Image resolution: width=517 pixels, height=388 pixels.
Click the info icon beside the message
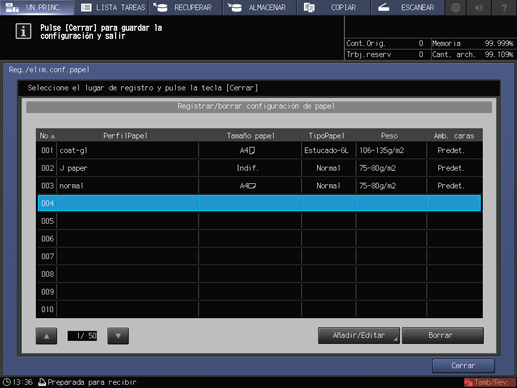pos(23,31)
